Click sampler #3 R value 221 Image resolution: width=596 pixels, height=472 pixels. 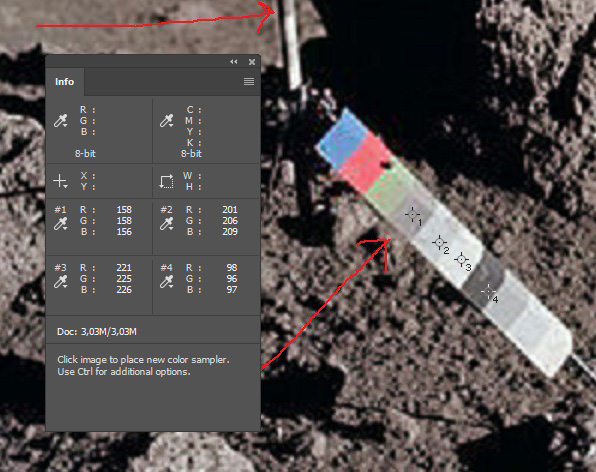pos(124,268)
